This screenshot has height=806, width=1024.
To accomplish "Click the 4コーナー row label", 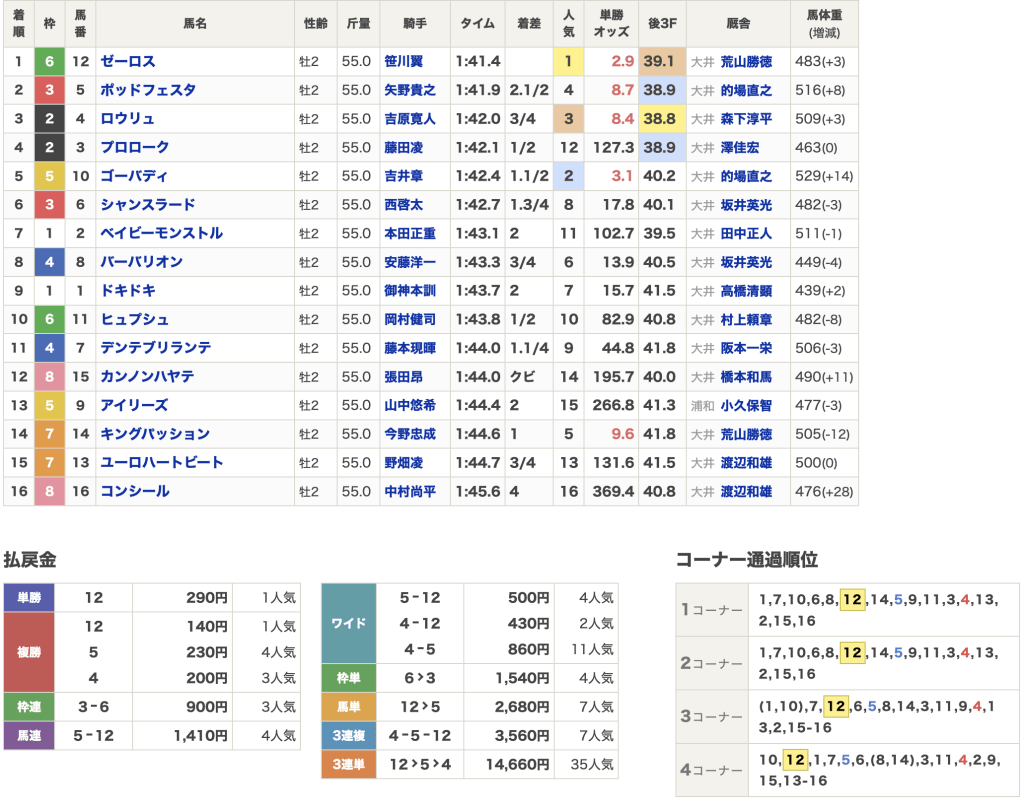I will tap(712, 770).
